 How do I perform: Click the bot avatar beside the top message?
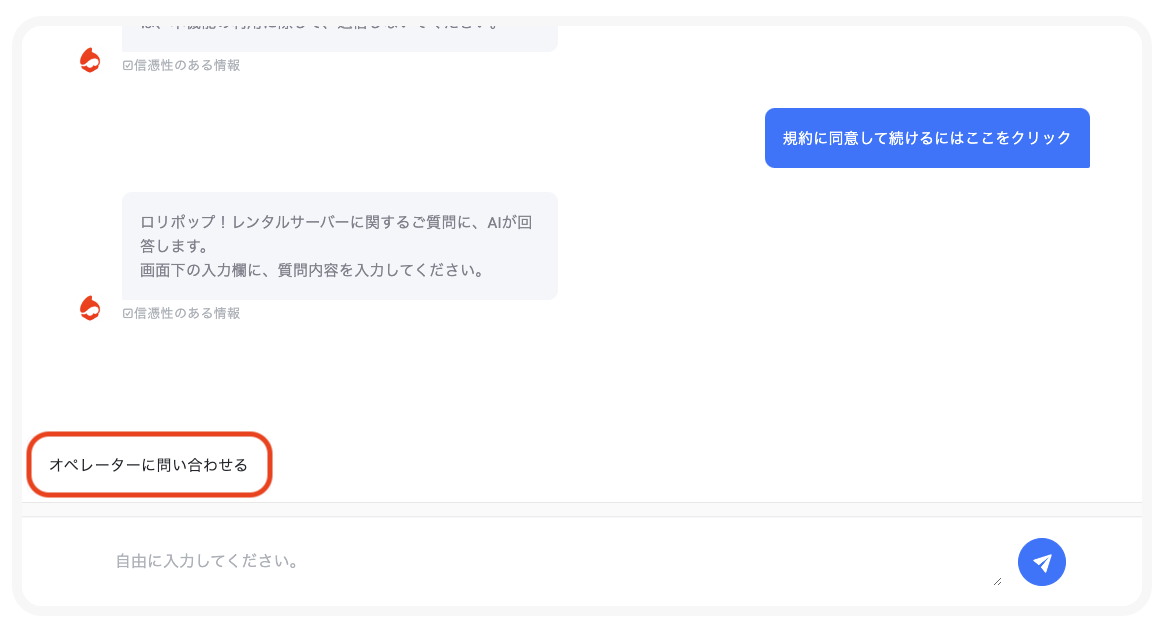coord(90,60)
